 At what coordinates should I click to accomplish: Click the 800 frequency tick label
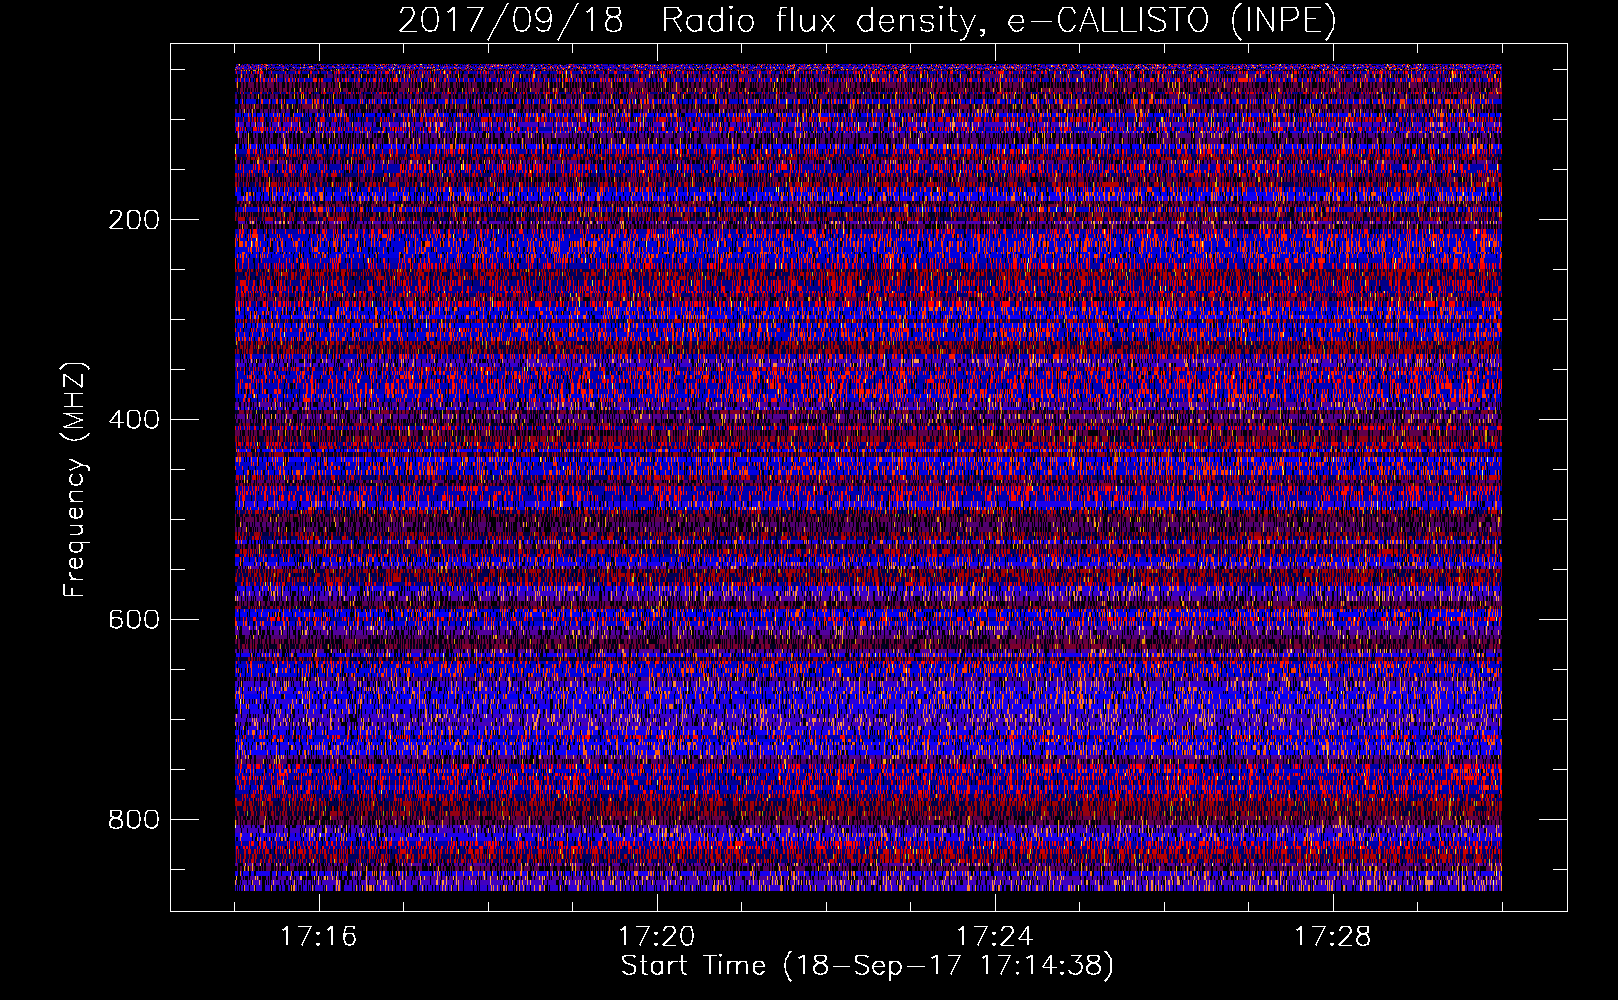(x=134, y=820)
